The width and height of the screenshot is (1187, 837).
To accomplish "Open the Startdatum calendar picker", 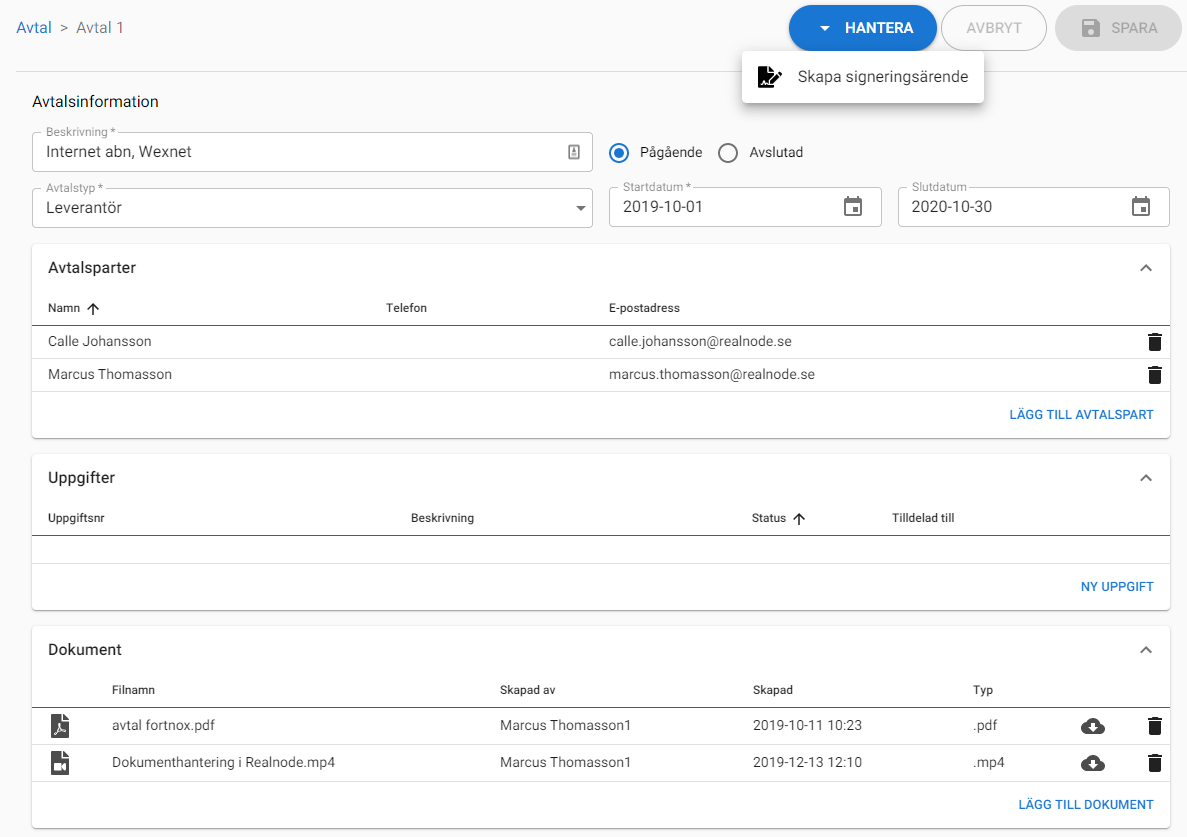I will (x=852, y=207).
